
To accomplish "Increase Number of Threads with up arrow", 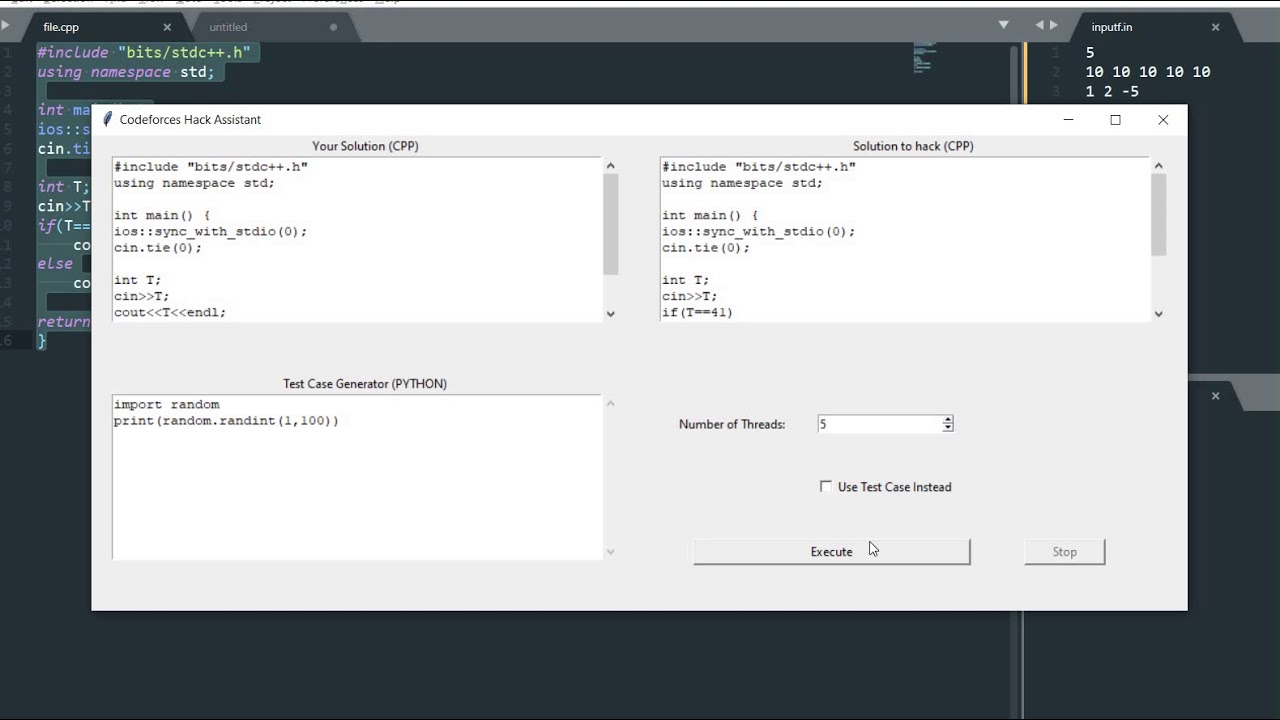I will click(x=948, y=420).
